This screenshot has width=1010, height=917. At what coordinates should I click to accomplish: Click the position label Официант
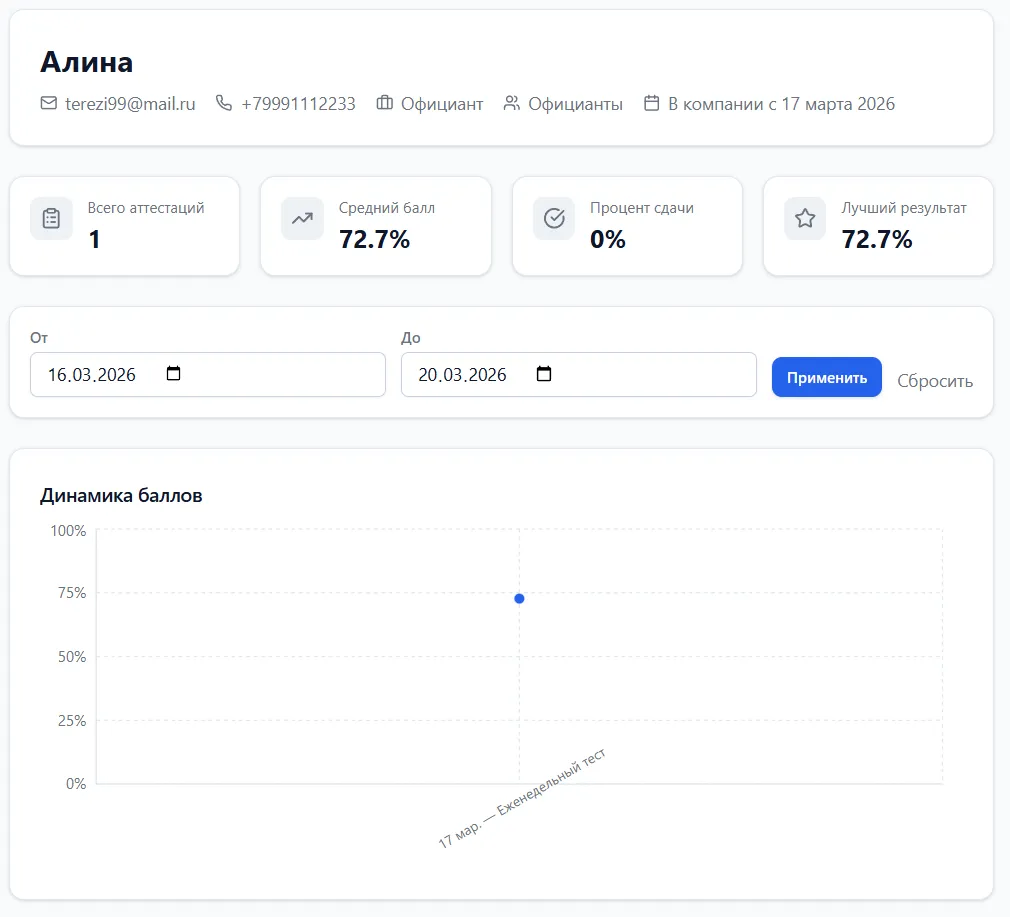click(442, 104)
